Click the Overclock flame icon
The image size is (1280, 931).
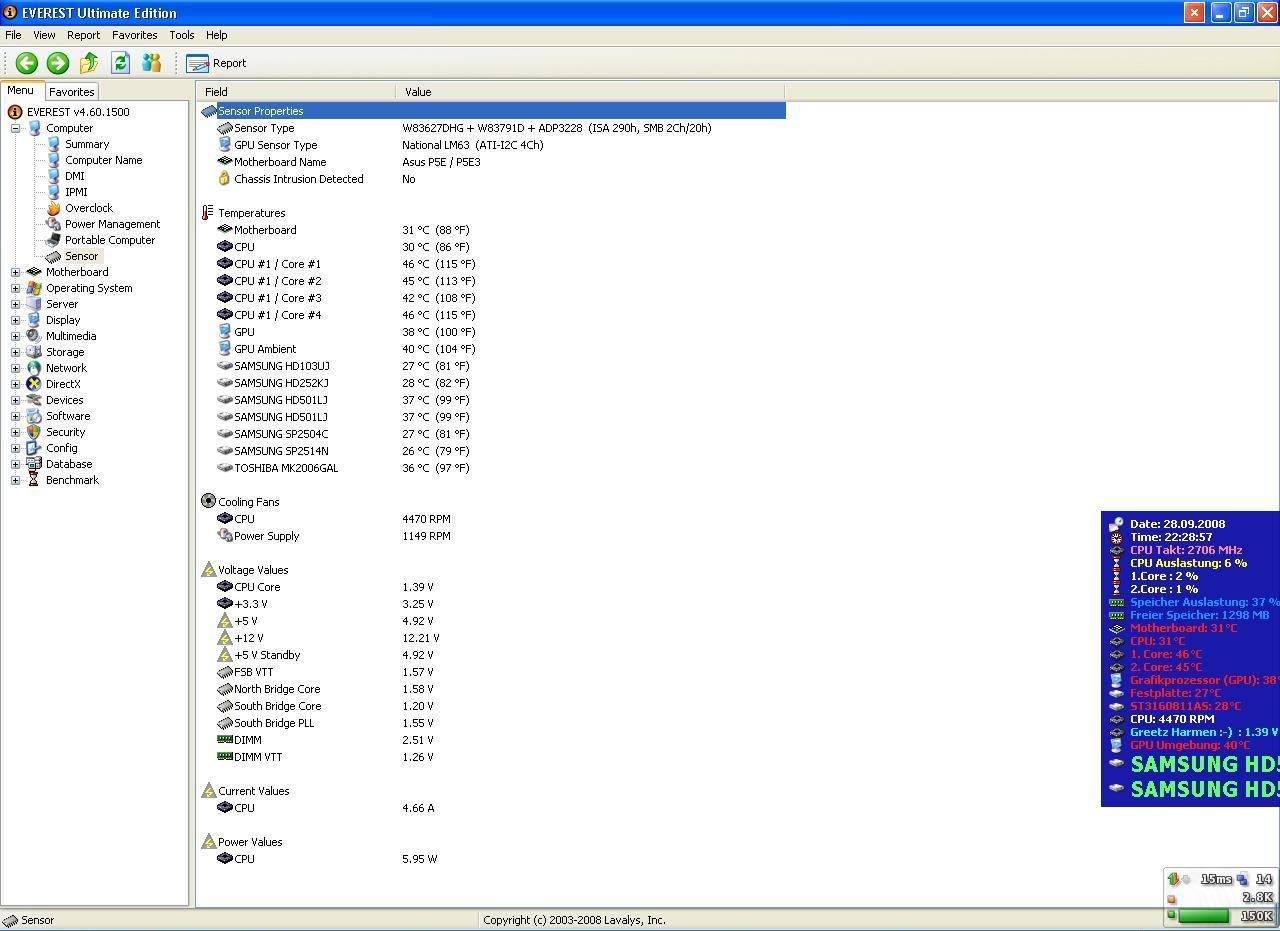click(53, 208)
